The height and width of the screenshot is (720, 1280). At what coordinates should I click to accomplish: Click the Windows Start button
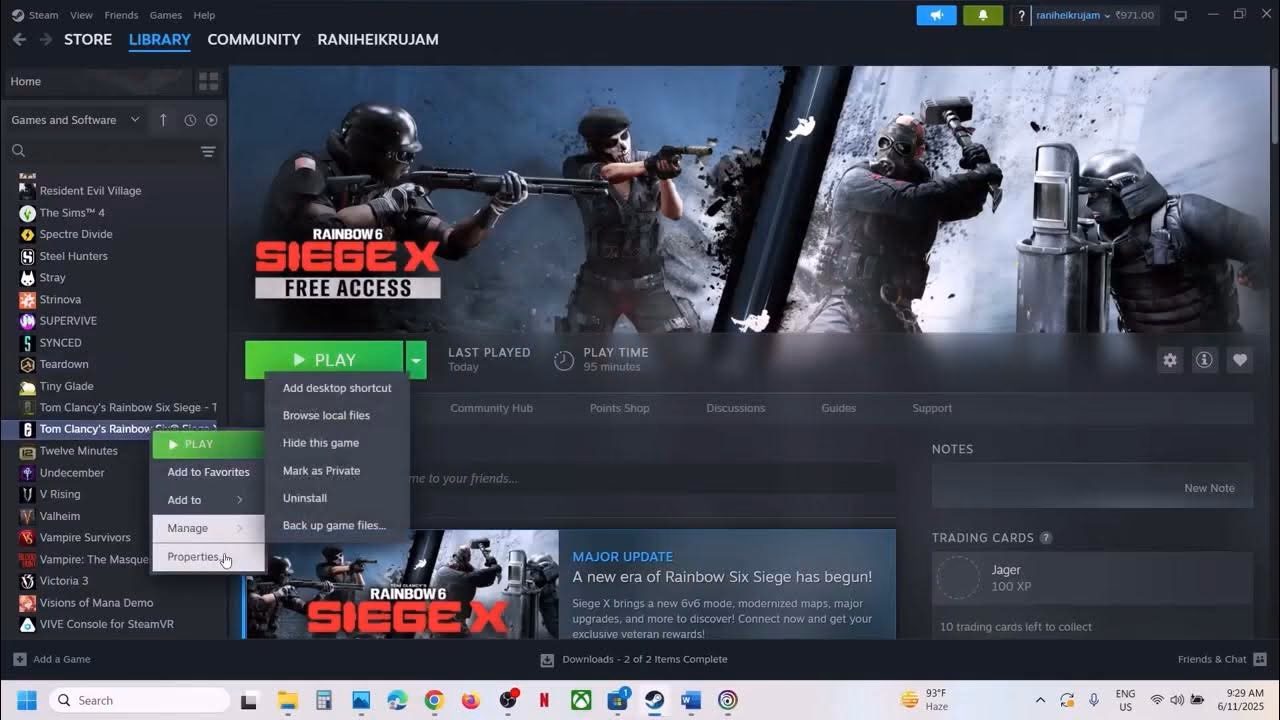26,700
